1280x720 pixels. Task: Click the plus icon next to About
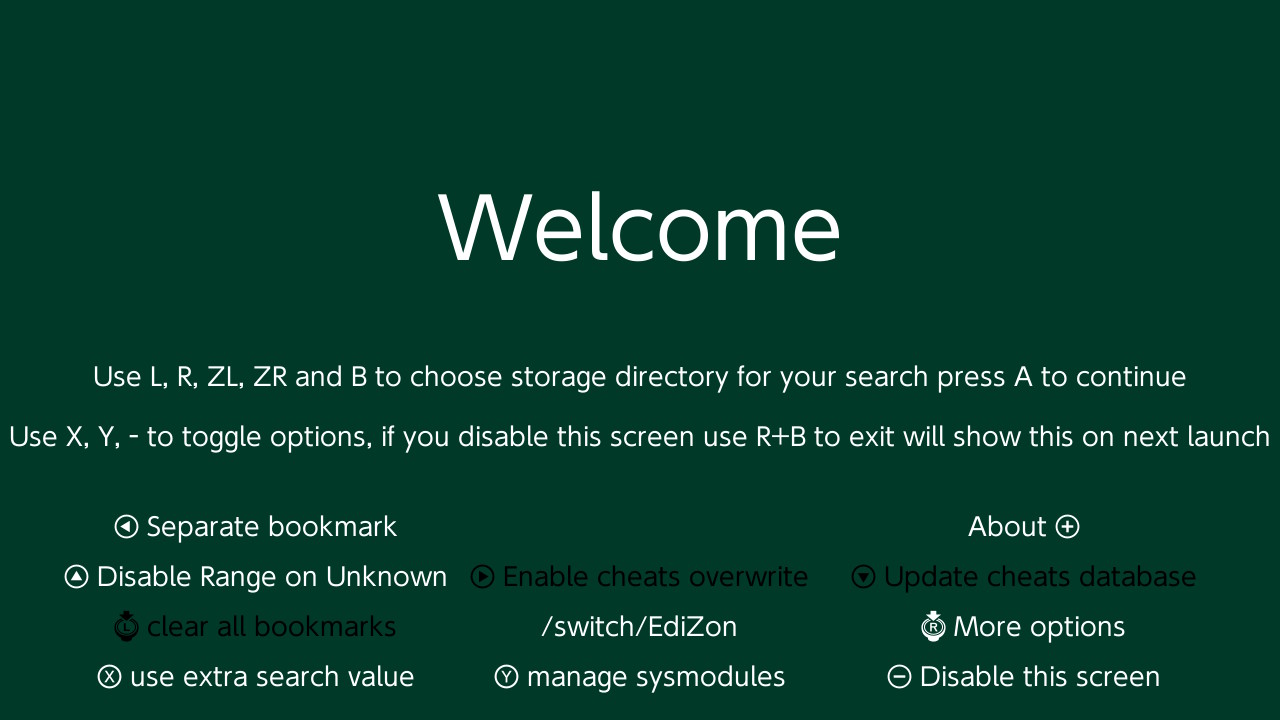[1068, 527]
